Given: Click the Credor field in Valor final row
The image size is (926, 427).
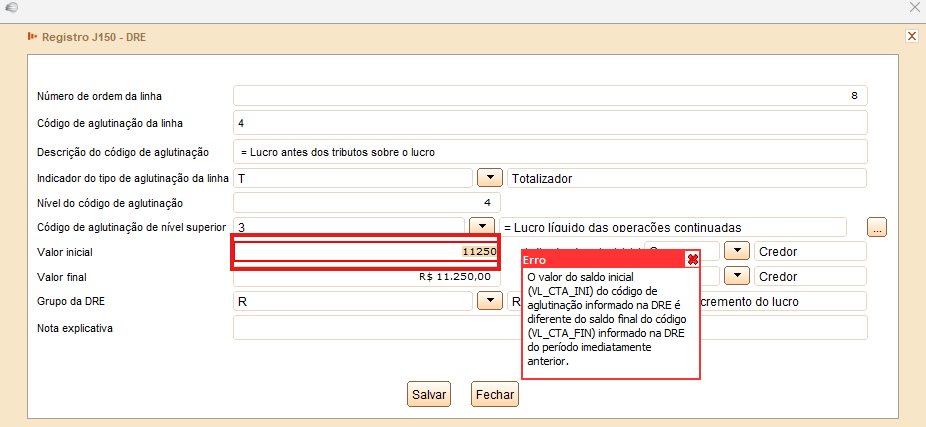Looking at the screenshot, I should tap(810, 276).
